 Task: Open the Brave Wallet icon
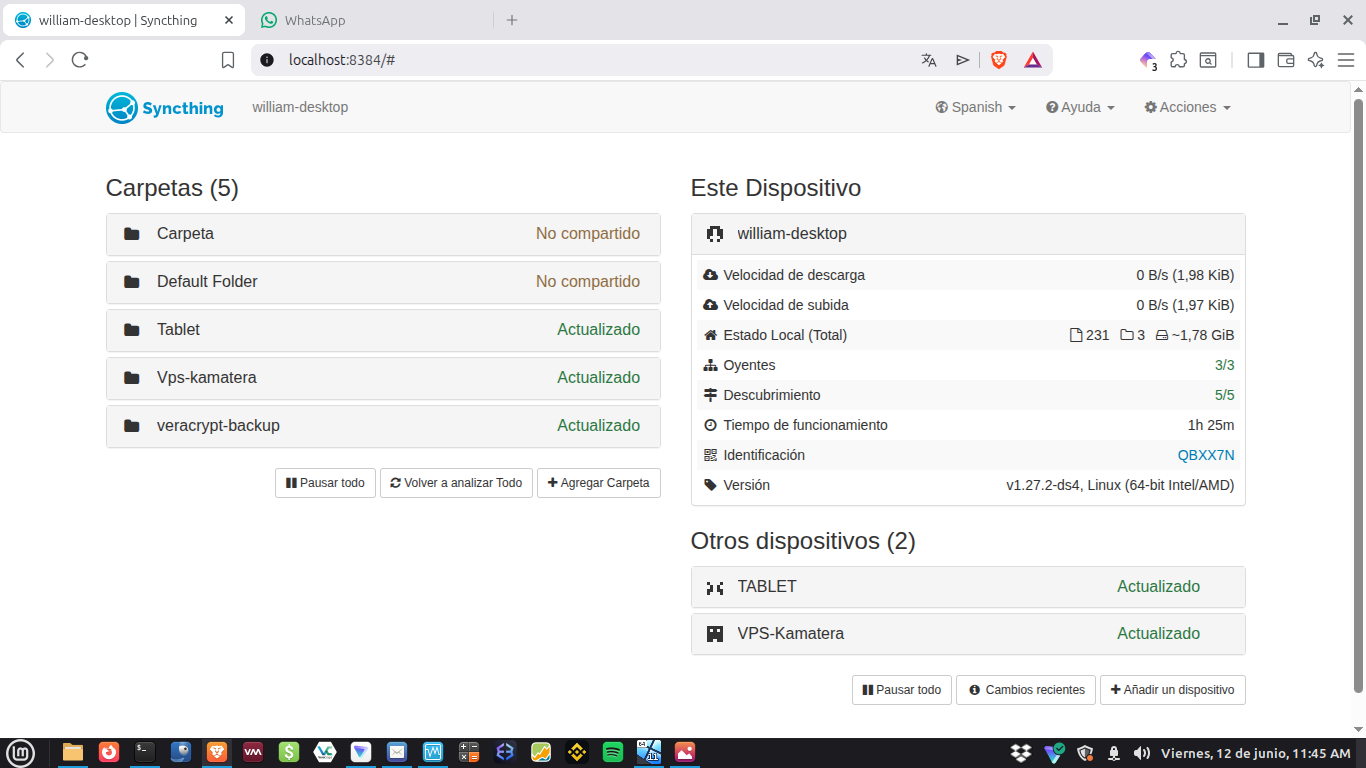click(x=1286, y=60)
